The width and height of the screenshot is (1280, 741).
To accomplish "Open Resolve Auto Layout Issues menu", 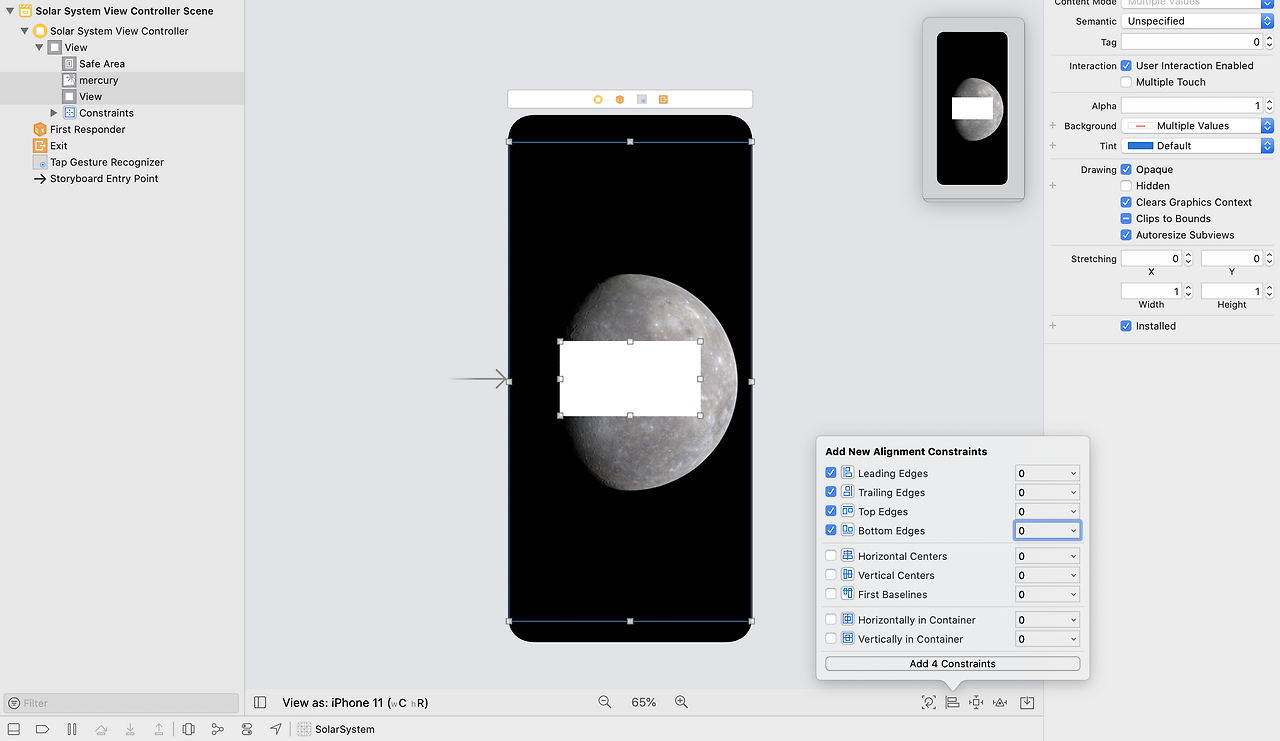I will pos(1000,703).
